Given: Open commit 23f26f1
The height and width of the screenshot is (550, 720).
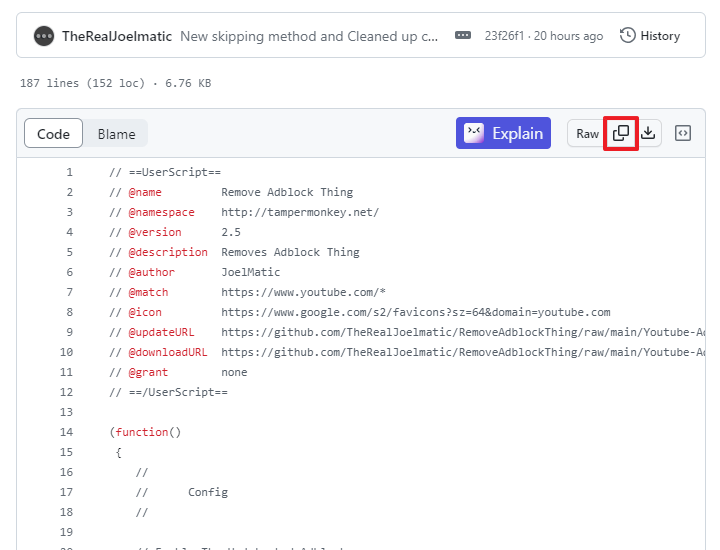Looking at the screenshot, I should point(504,36).
